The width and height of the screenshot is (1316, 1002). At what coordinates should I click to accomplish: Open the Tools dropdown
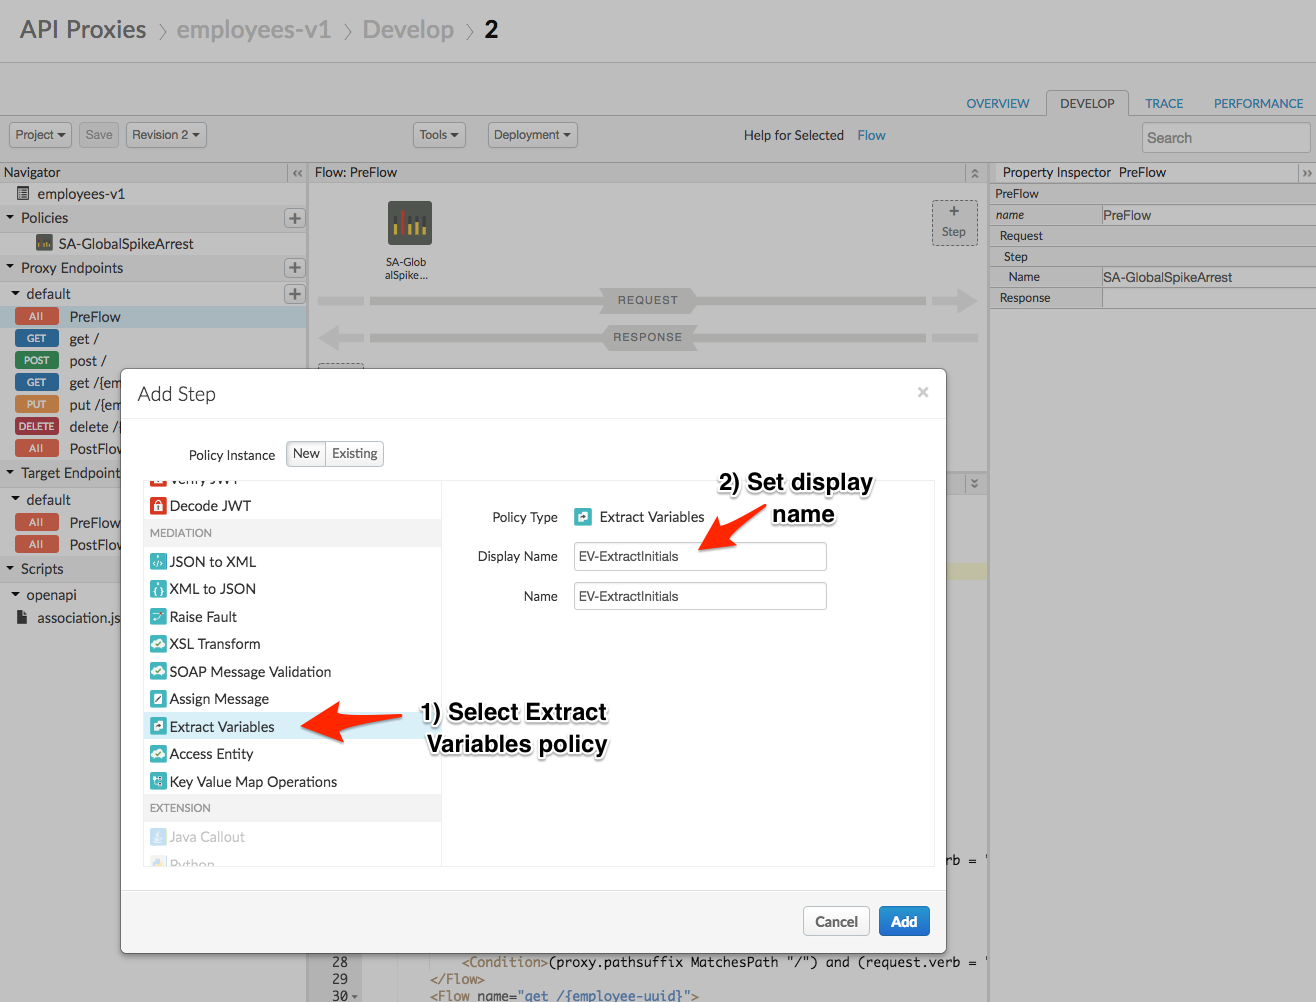tap(439, 135)
